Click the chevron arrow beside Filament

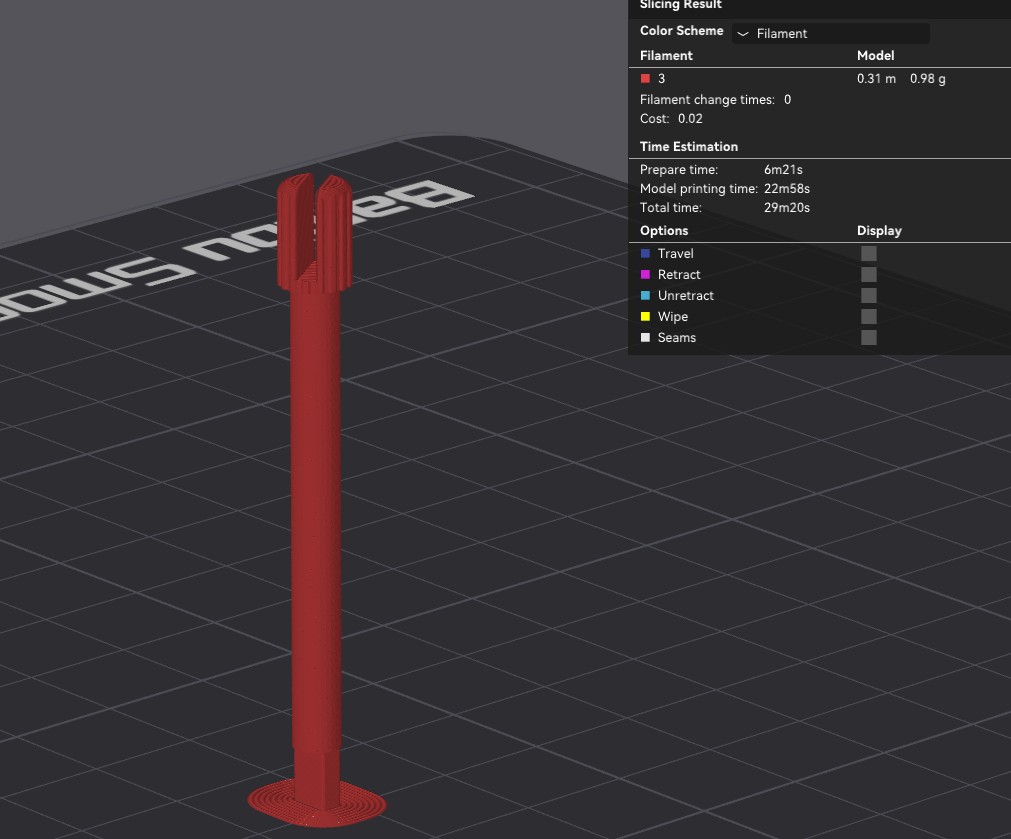pyautogui.click(x=743, y=34)
